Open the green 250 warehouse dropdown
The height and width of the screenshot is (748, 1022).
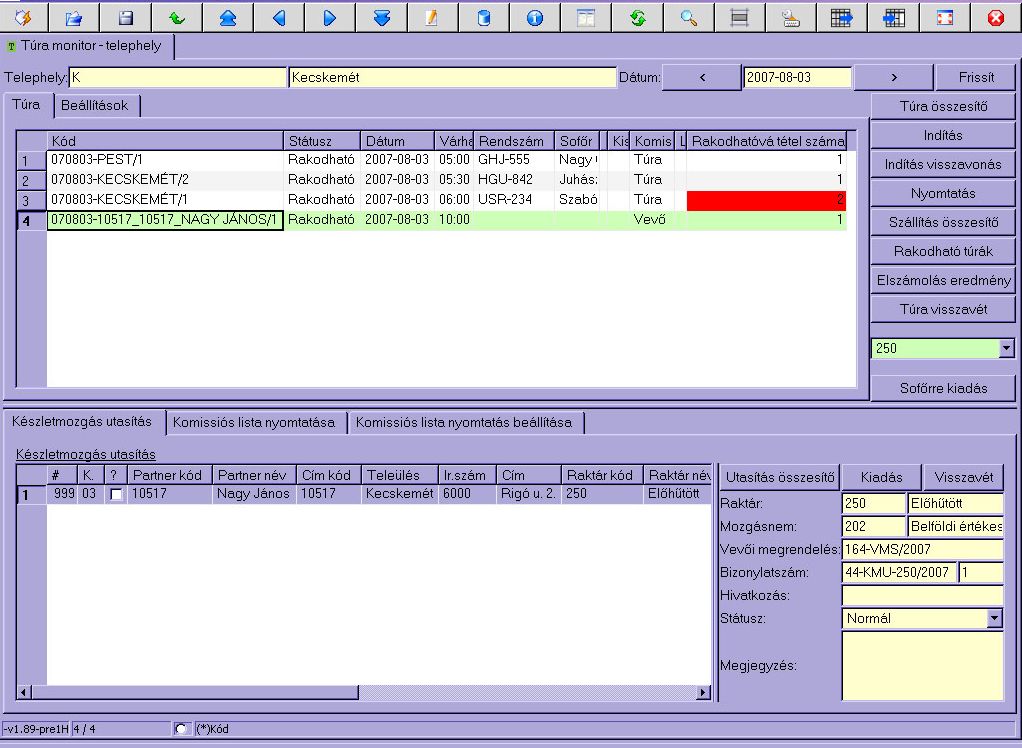(1006, 348)
